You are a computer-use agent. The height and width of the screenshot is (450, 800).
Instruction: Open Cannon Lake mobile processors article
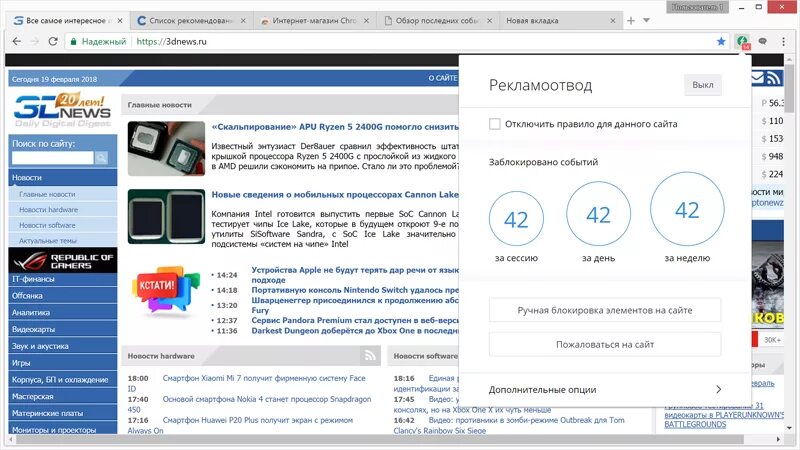coord(335,194)
